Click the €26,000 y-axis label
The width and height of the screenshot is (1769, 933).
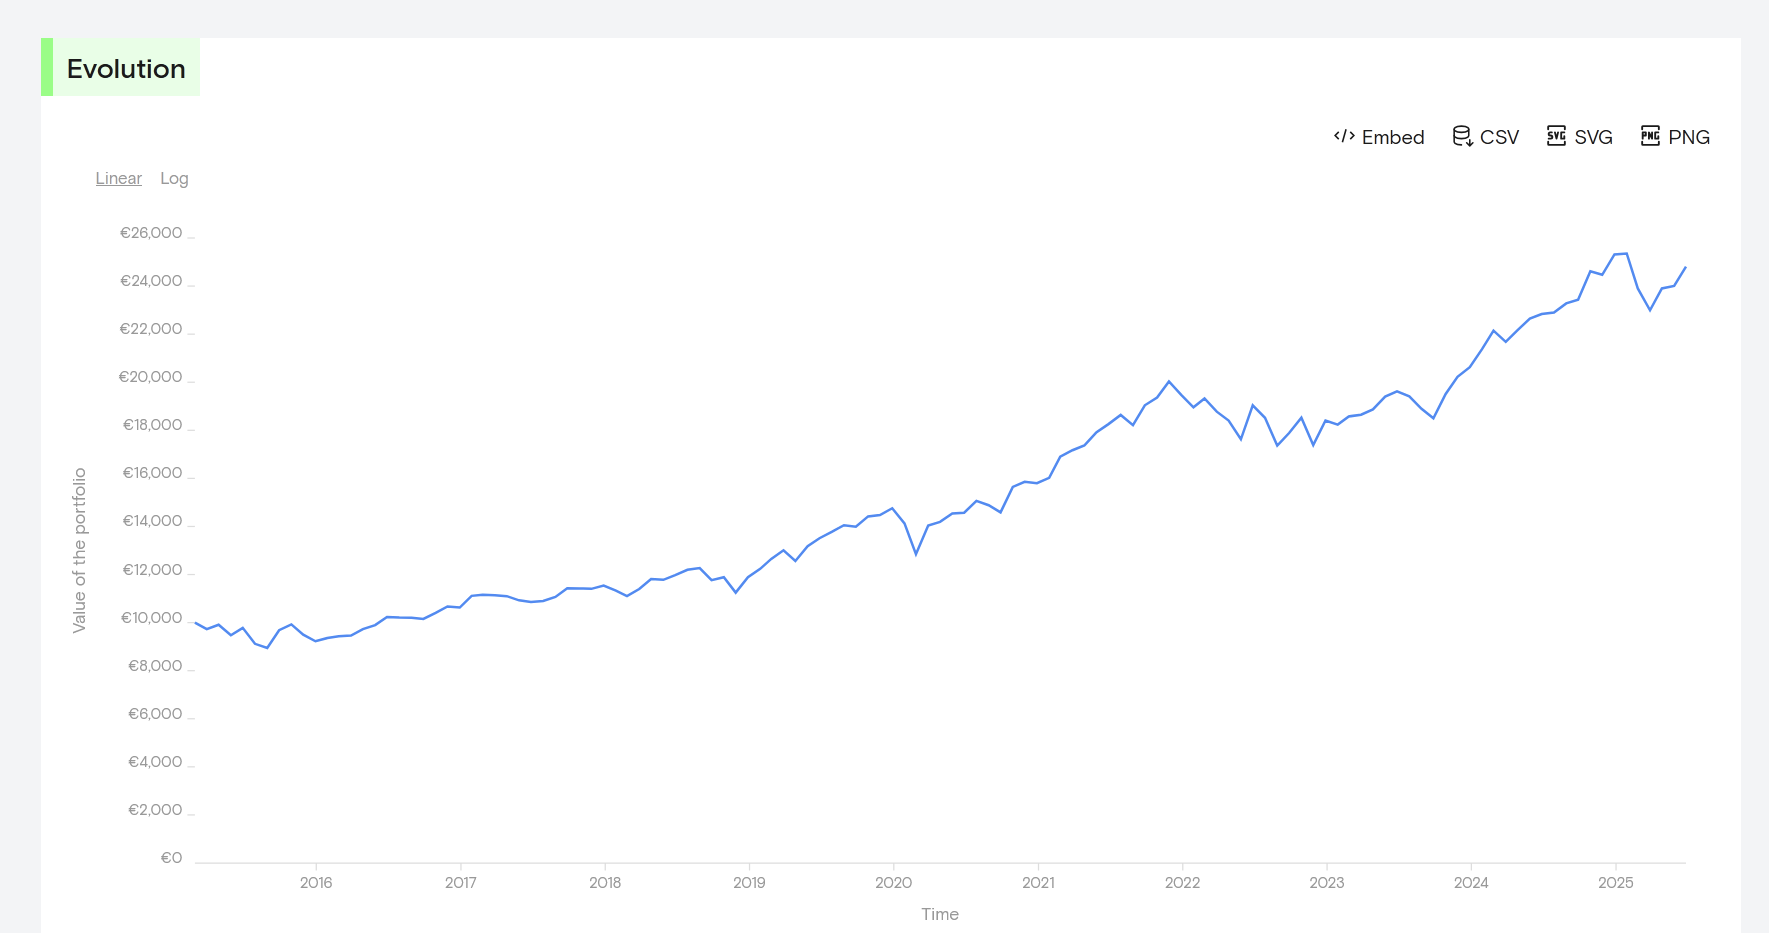pos(151,233)
